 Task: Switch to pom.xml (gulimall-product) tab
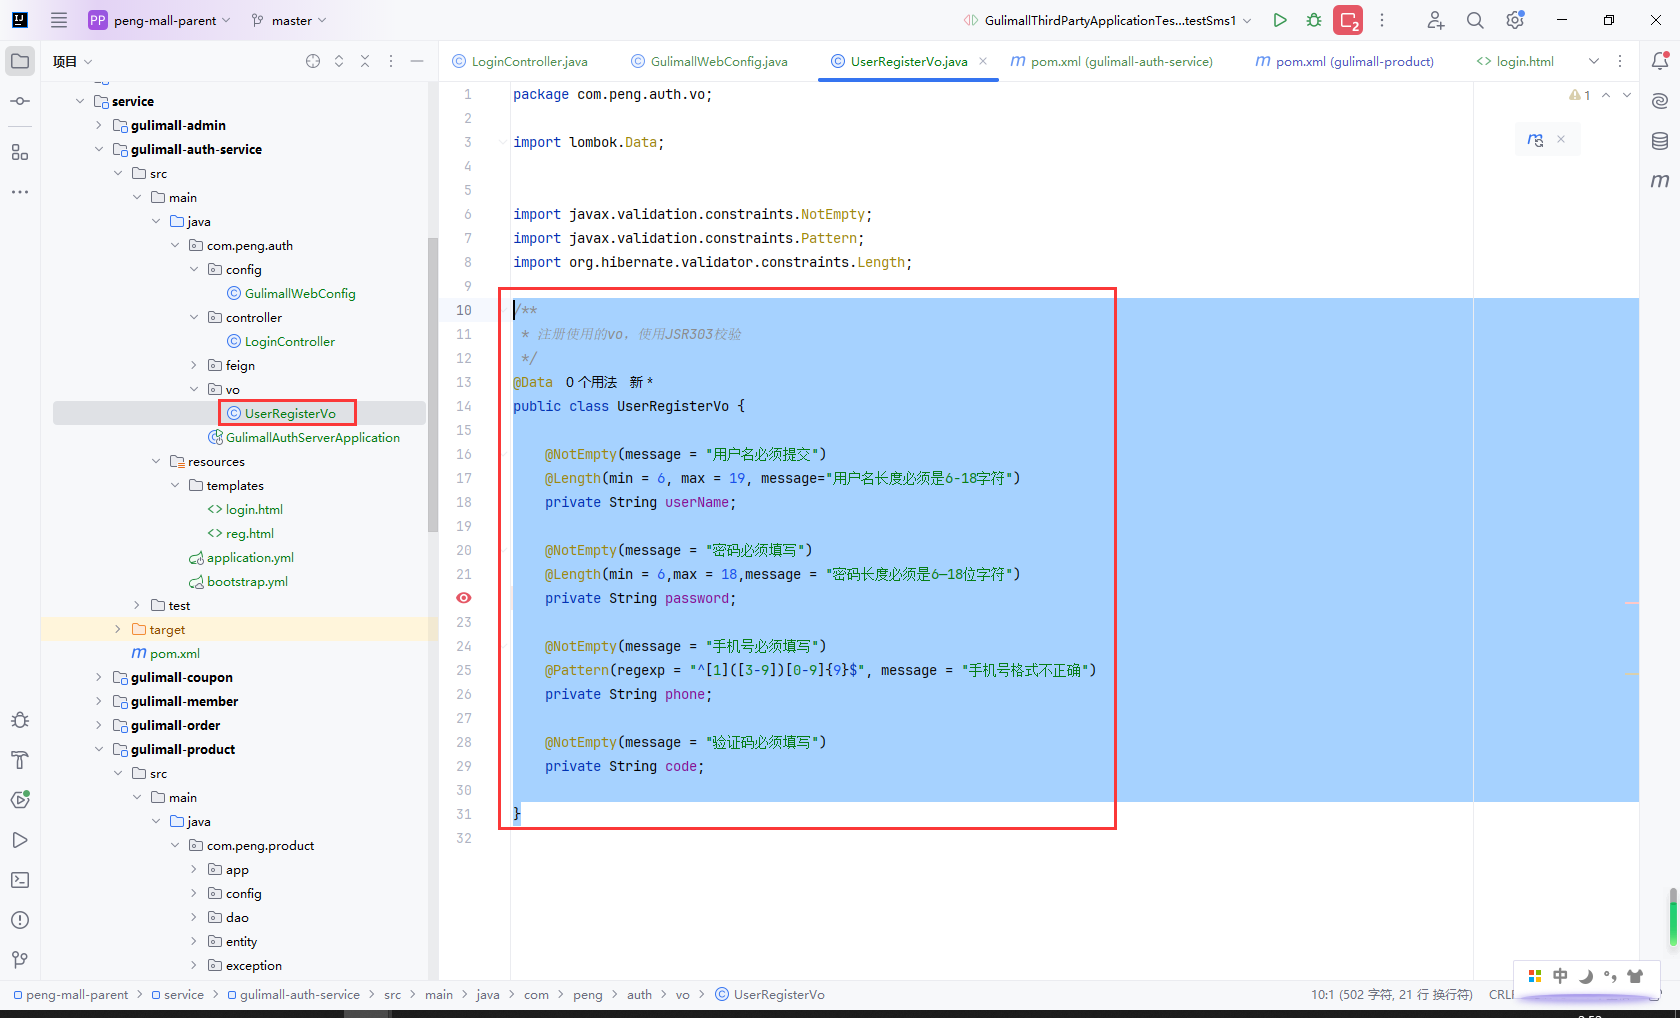pos(1344,61)
